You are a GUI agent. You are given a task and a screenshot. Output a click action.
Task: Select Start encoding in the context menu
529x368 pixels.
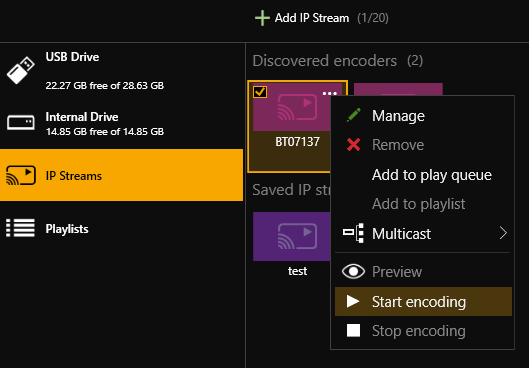423,302
